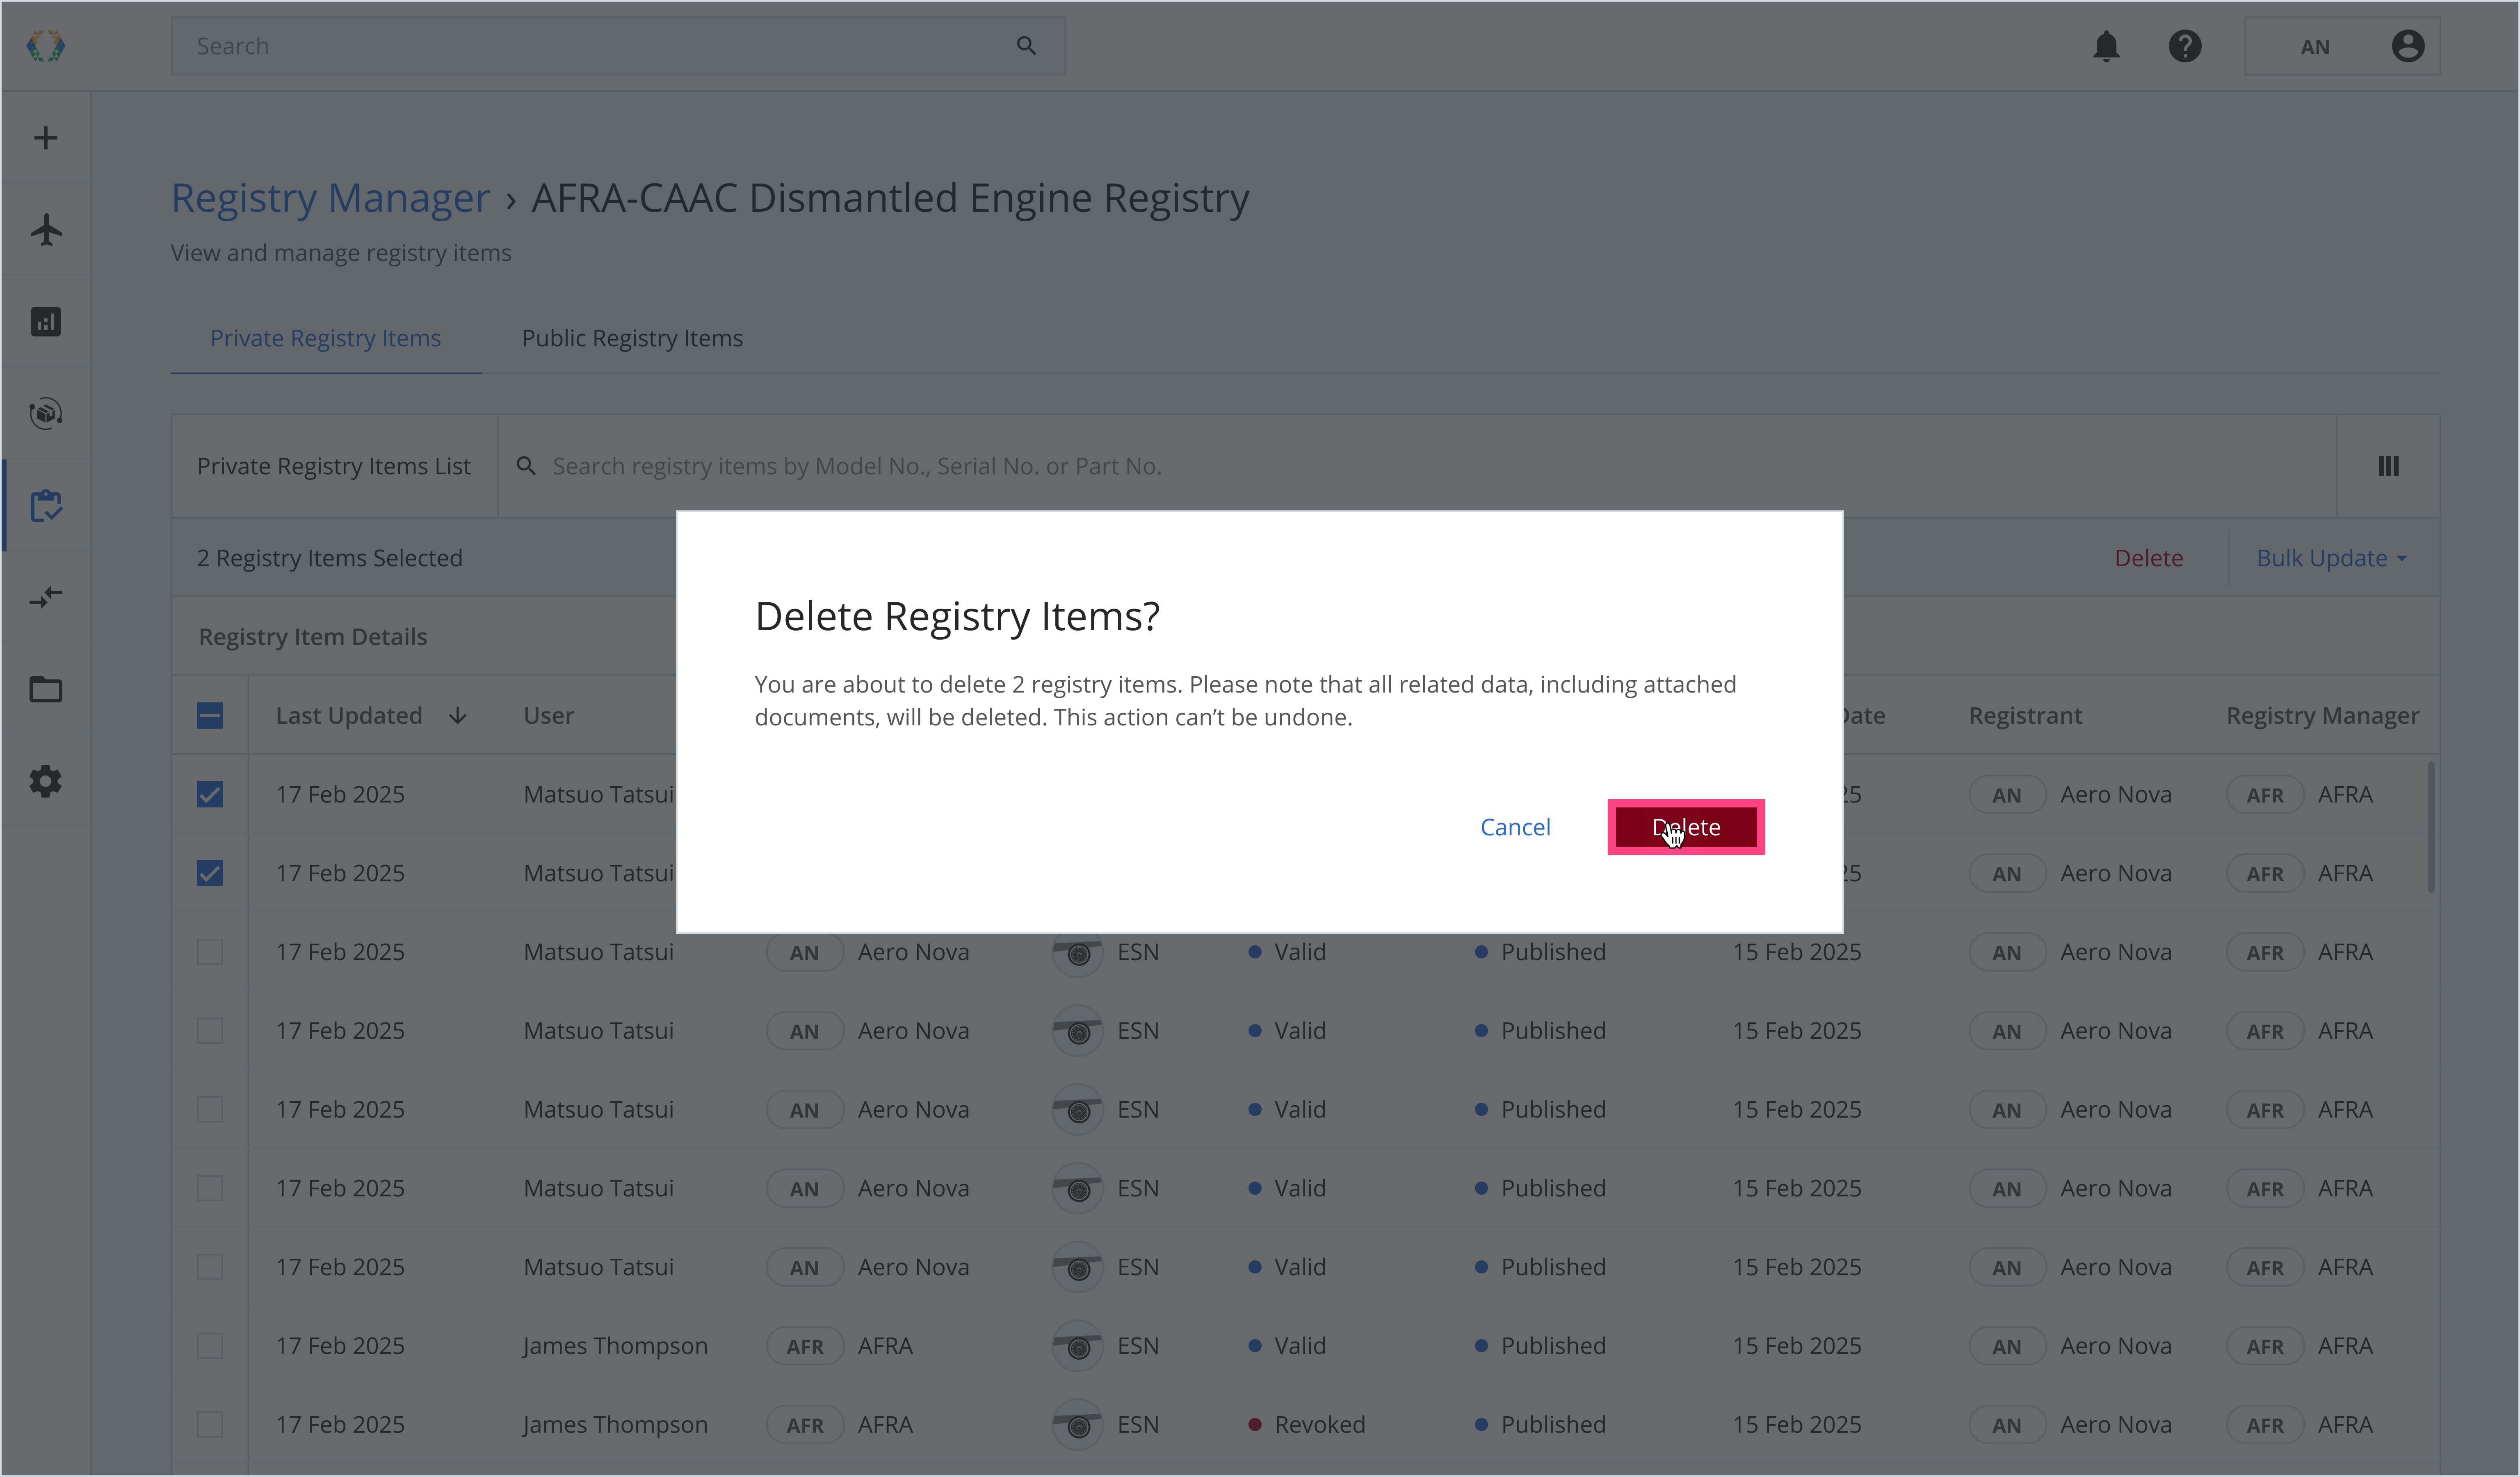Open the aircraft section in sidebar

point(46,230)
